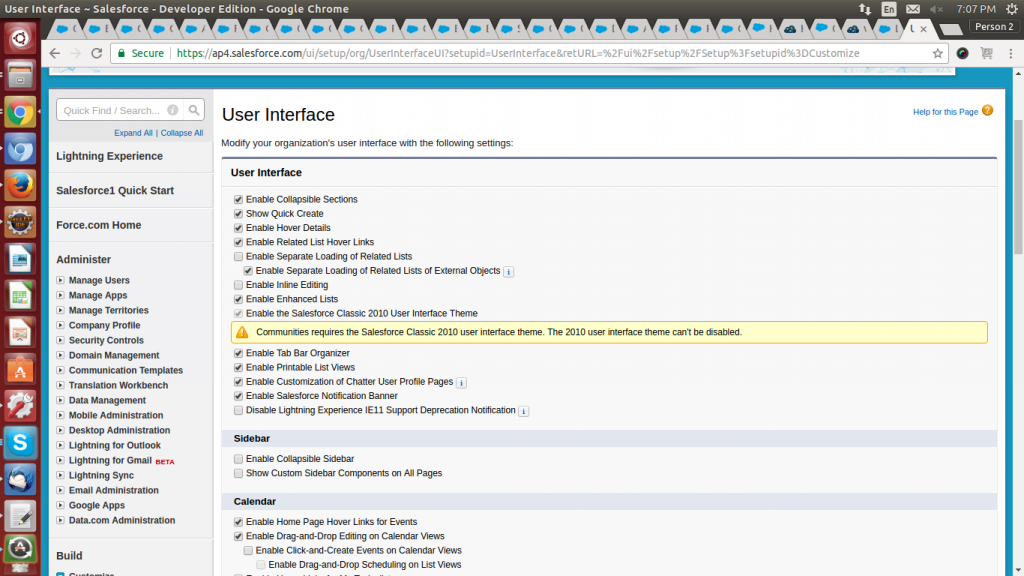
Task: Click the help question mark icon
Action: [987, 111]
